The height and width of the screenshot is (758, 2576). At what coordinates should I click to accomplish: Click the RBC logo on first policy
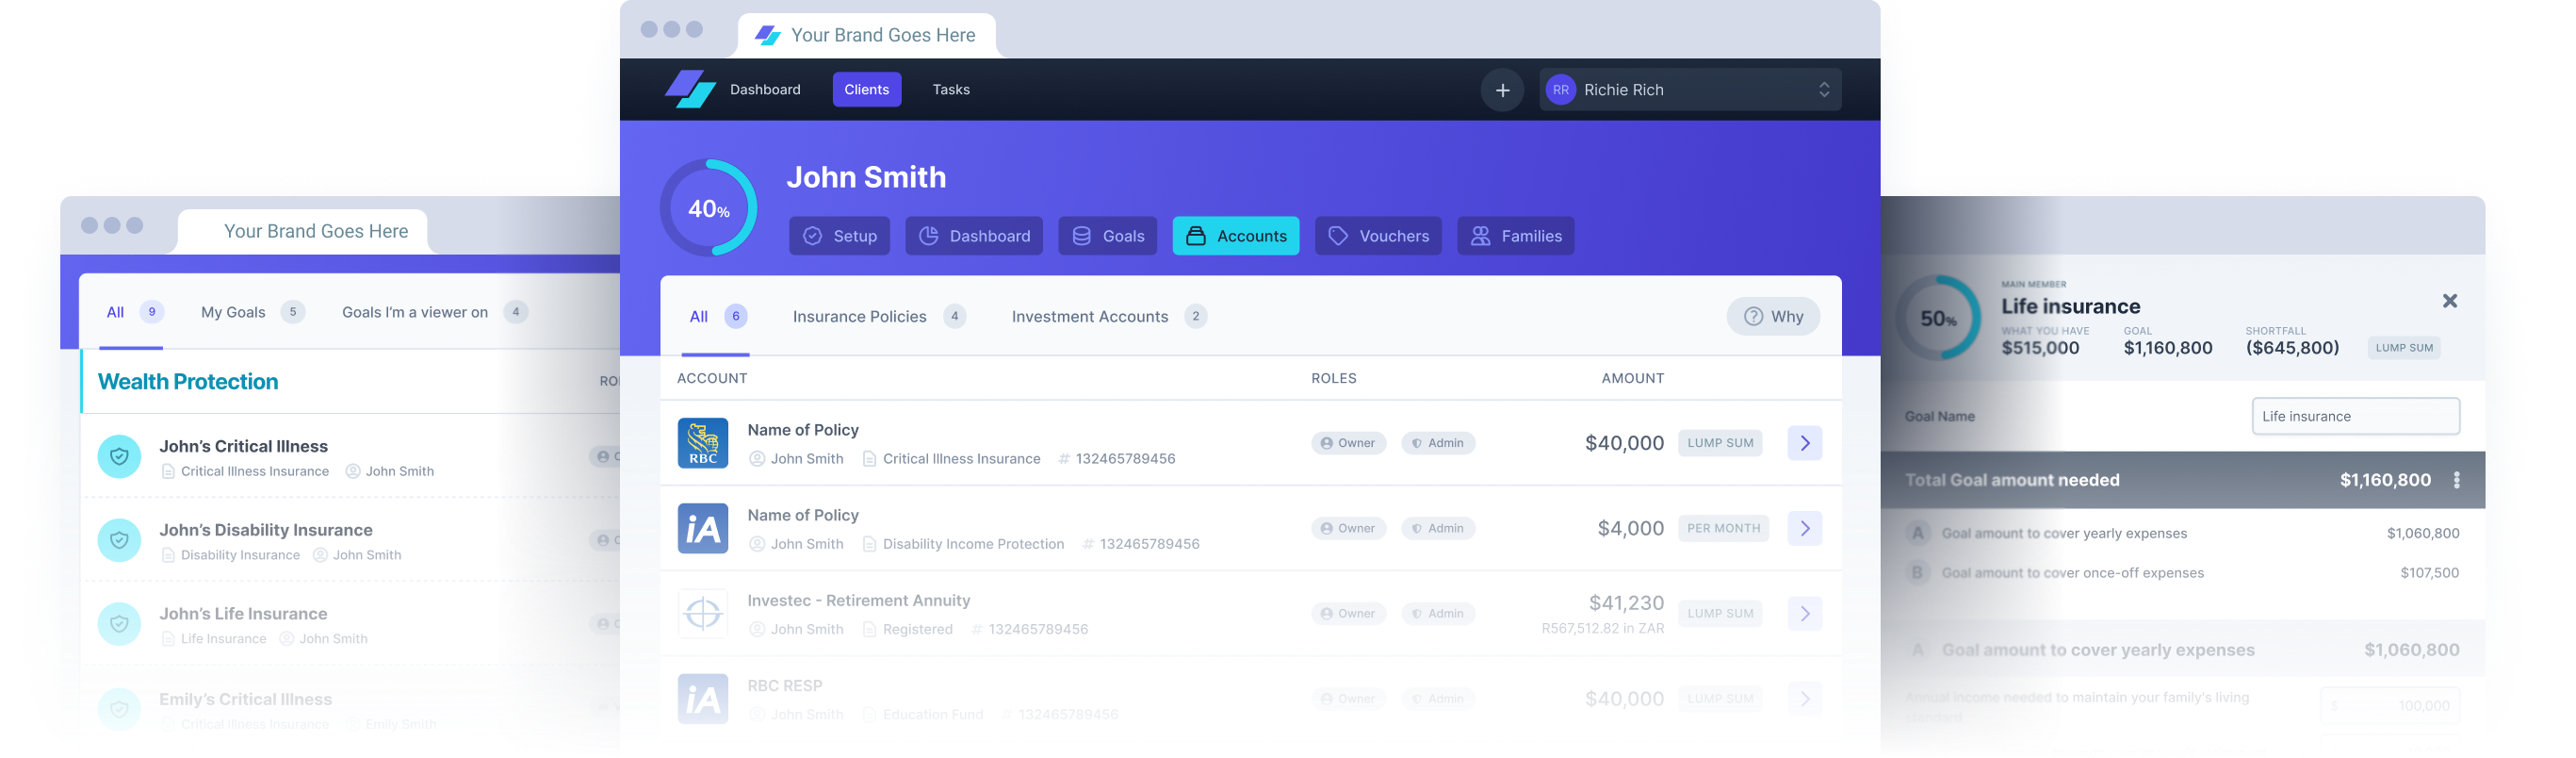[x=703, y=443]
